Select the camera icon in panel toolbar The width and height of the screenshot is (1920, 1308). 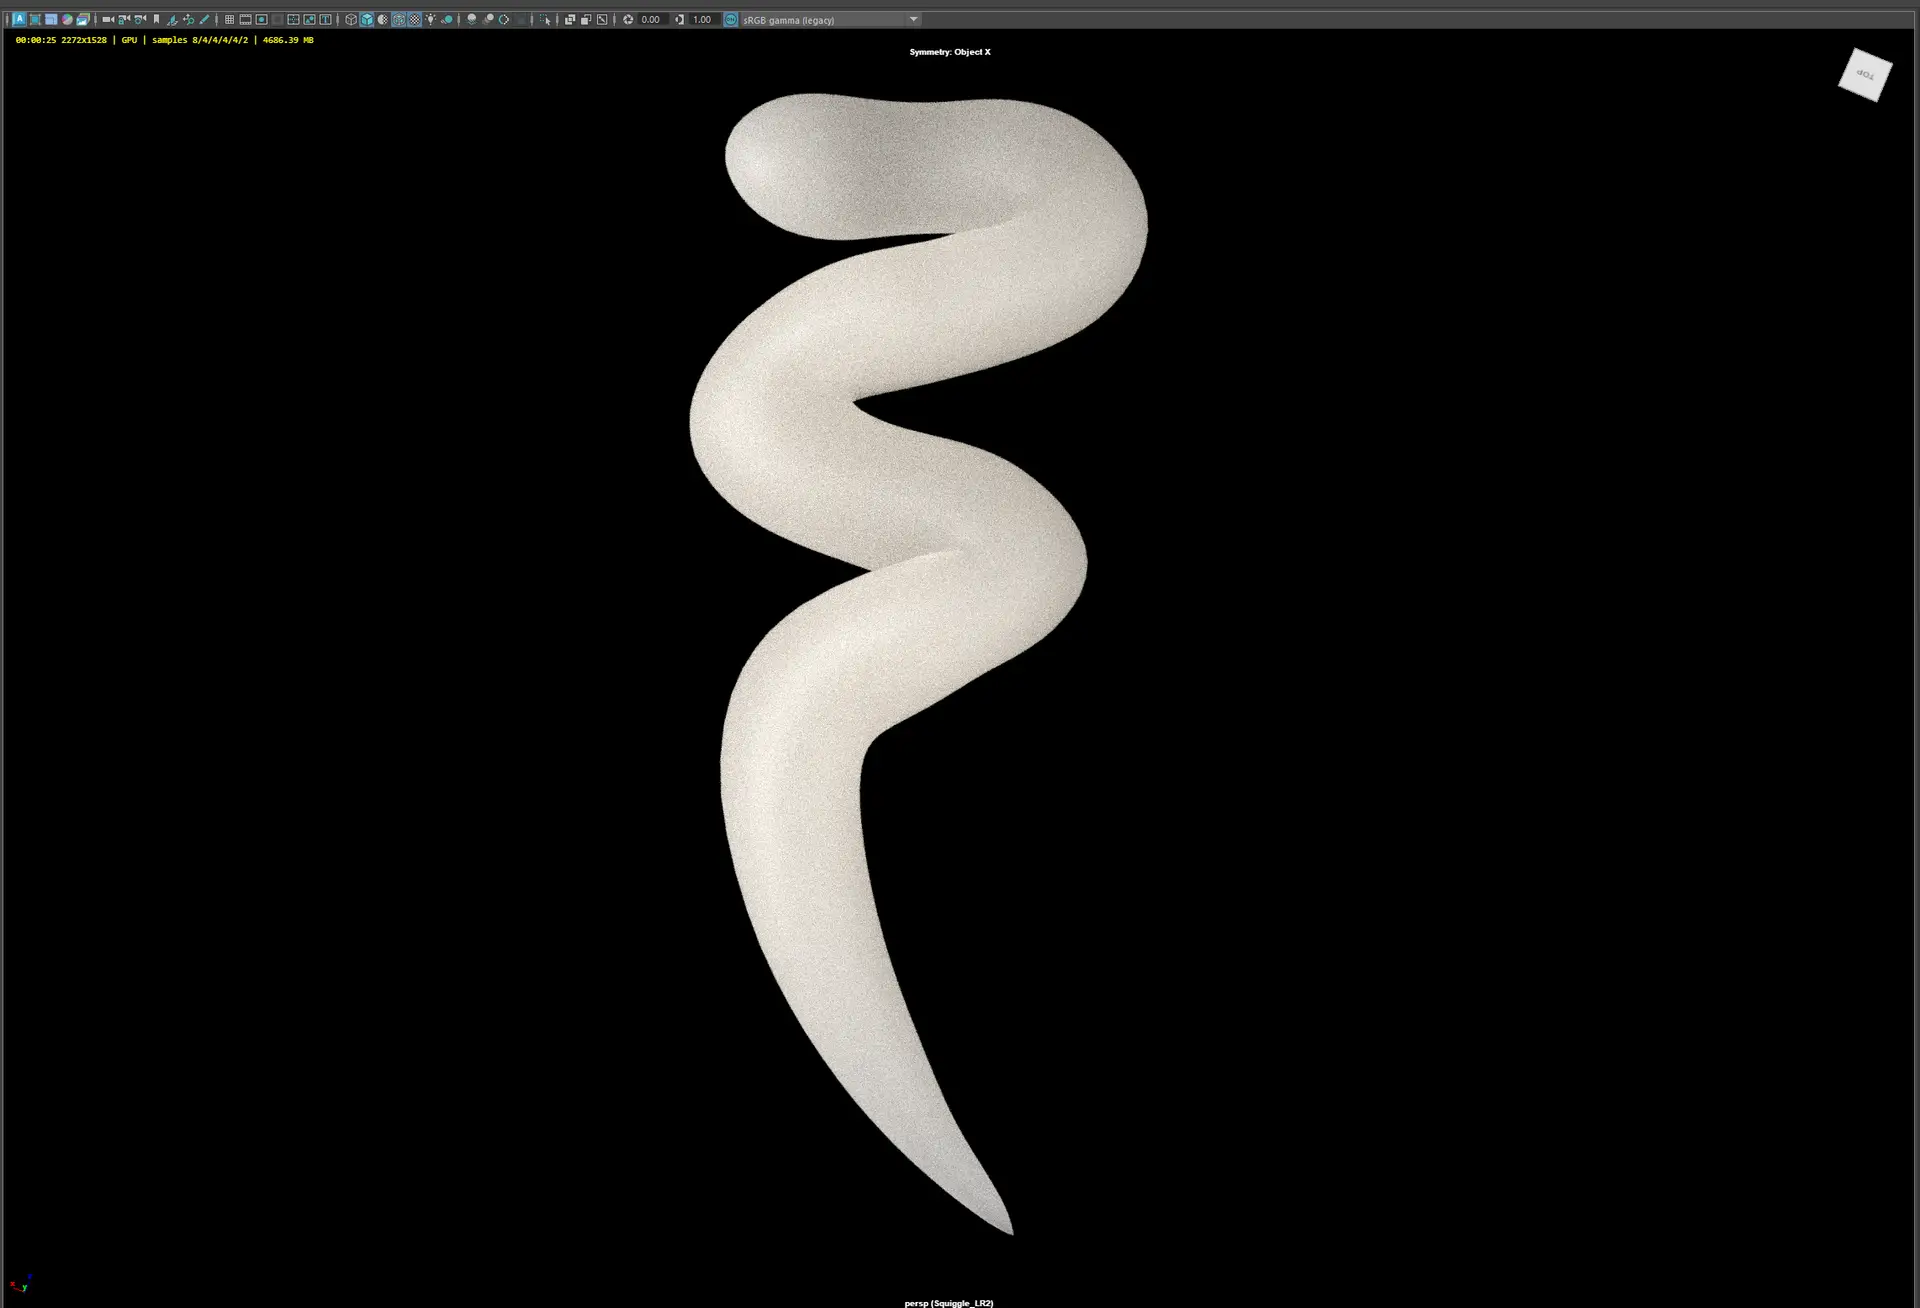point(108,19)
